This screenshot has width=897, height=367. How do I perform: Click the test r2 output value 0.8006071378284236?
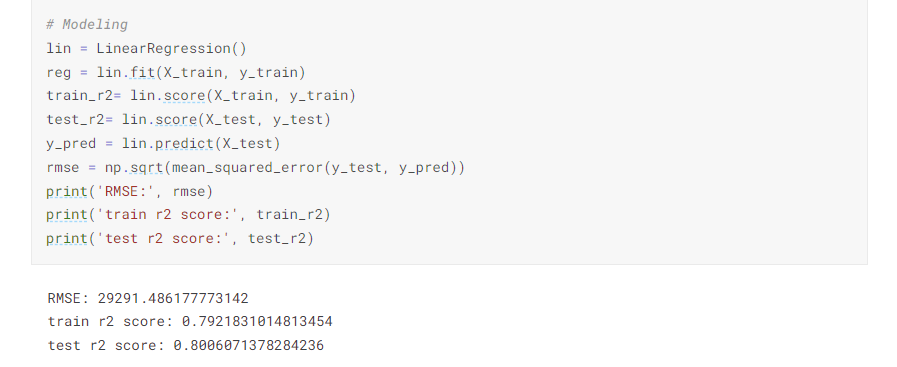coord(249,345)
